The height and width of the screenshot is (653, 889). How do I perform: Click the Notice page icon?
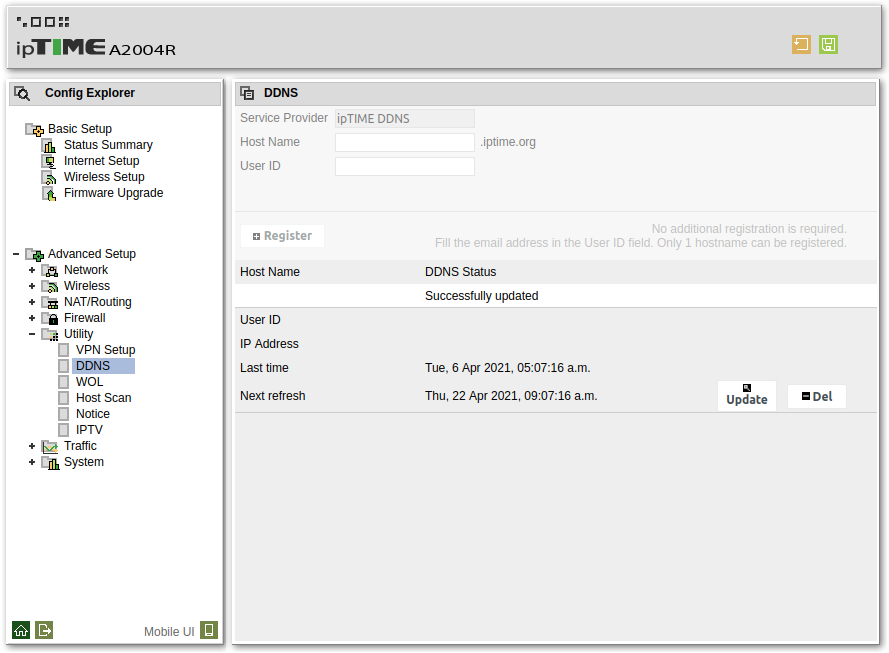64,414
